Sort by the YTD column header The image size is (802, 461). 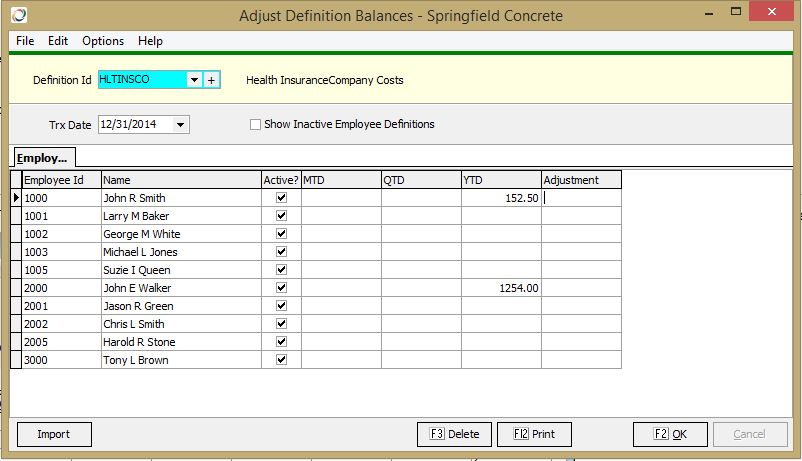(500, 180)
